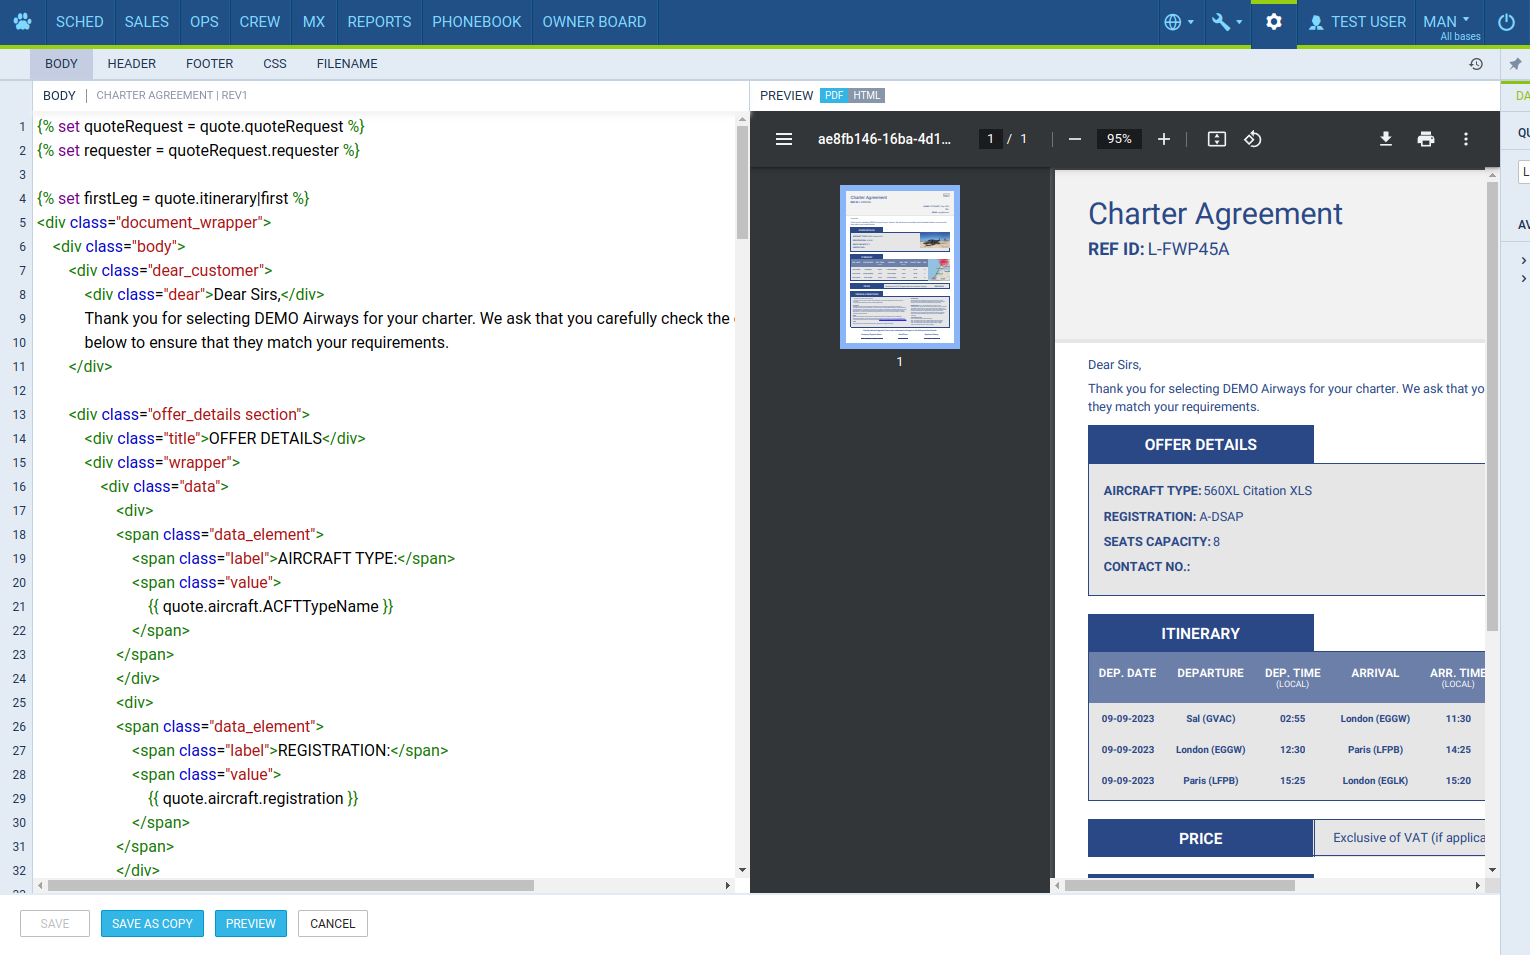The image size is (1530, 956).
Task: Switch to the CSS tab
Action: 274,64
